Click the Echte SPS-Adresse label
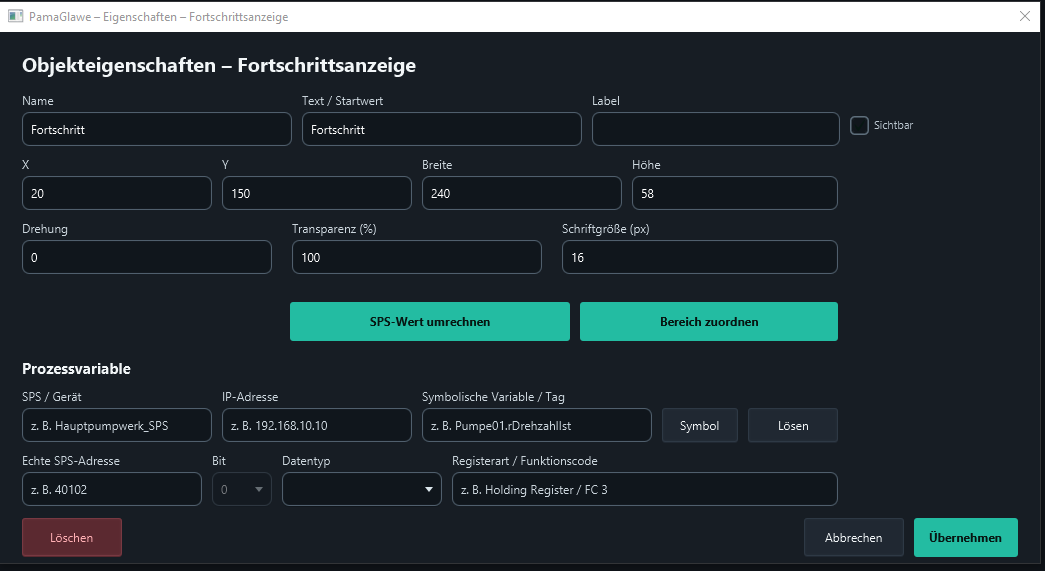Viewport: 1045px width, 571px height. tap(71, 461)
